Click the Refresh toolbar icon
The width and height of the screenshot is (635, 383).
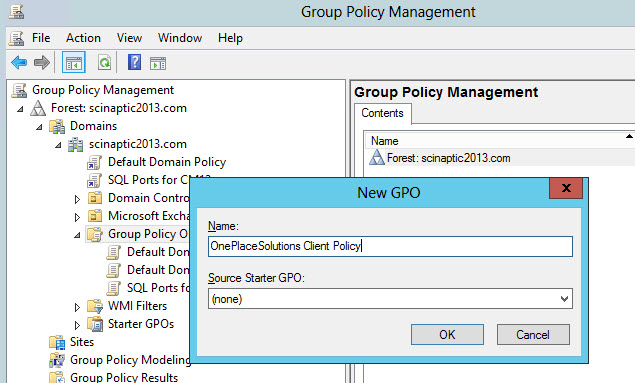pyautogui.click(x=104, y=63)
